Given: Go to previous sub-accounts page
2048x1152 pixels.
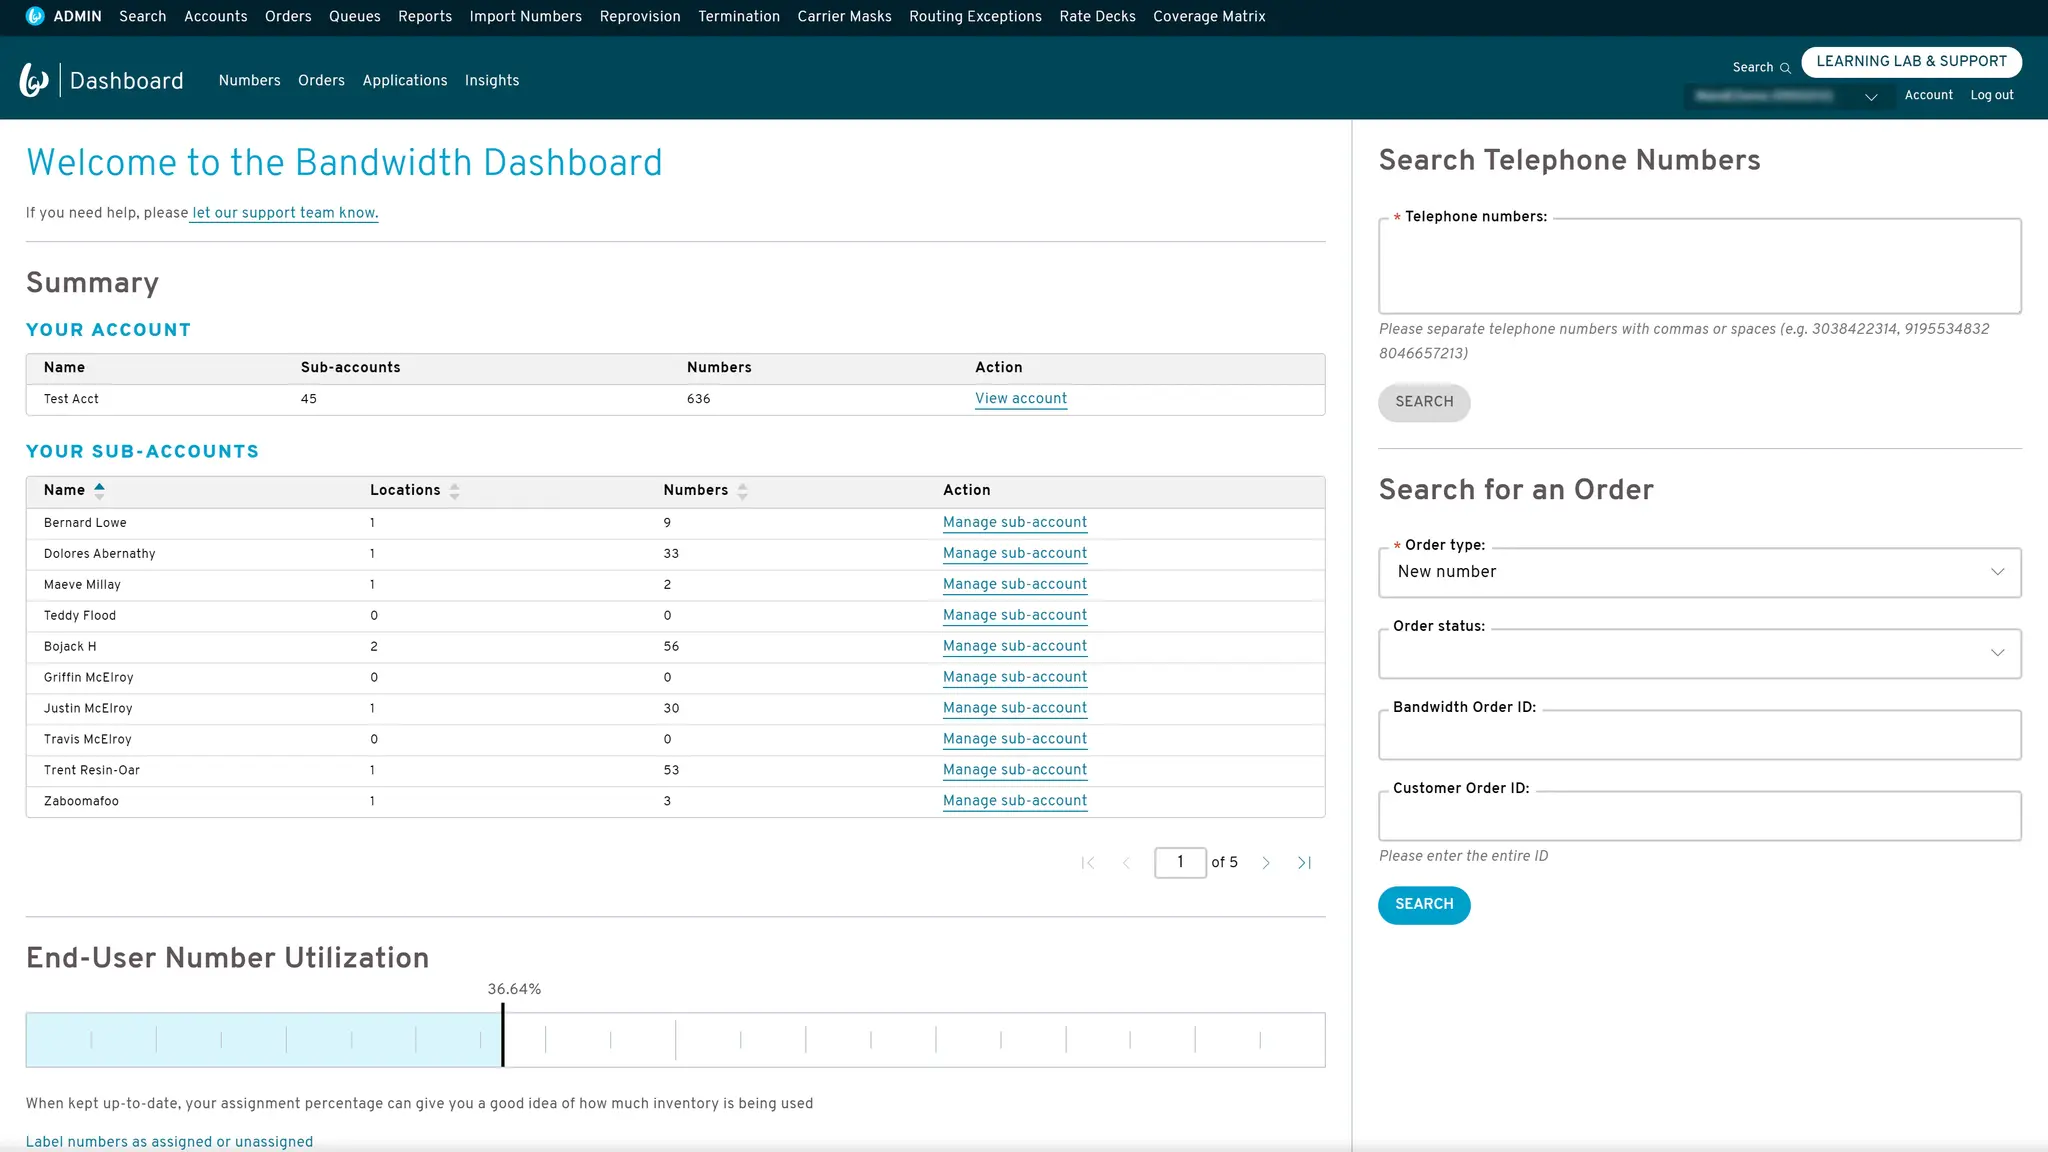Looking at the screenshot, I should click(x=1126, y=862).
